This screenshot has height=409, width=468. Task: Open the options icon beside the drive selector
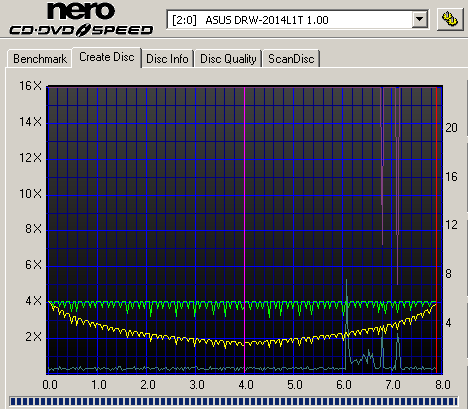450,19
